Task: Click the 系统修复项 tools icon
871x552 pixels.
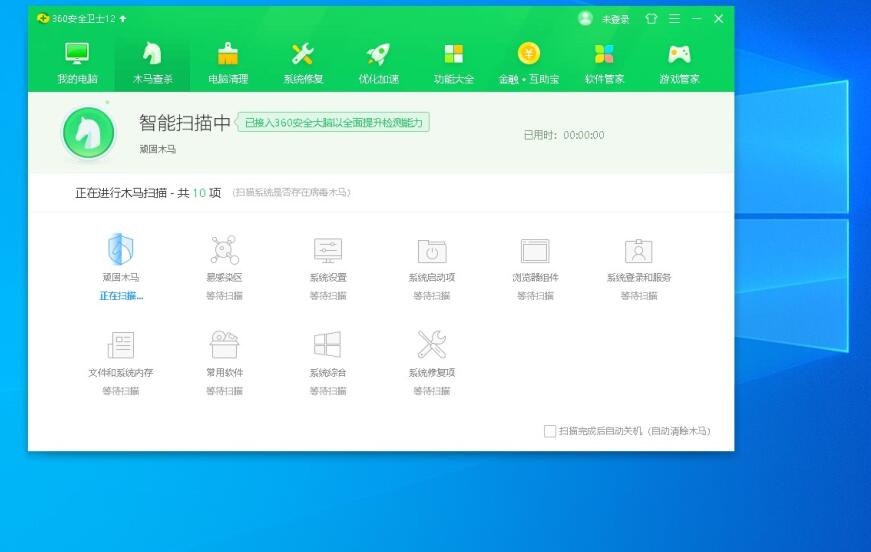Action: [x=432, y=344]
